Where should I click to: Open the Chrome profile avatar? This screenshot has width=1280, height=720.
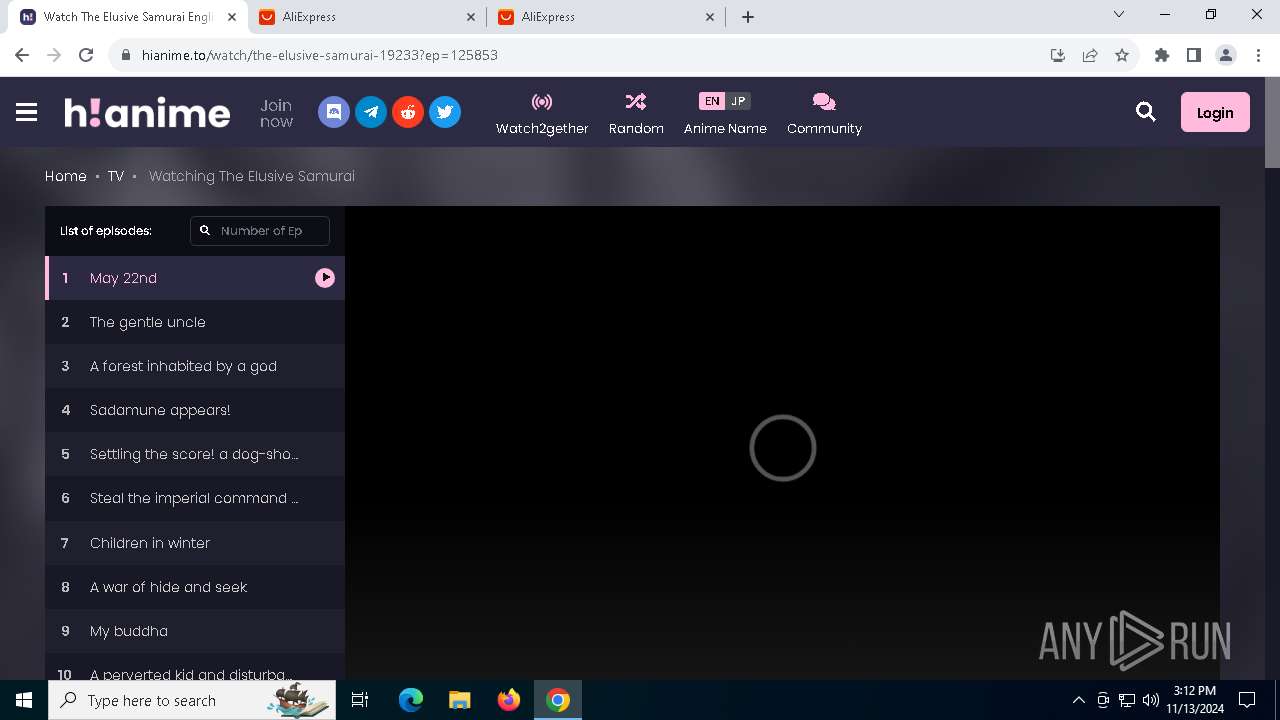pos(1226,55)
